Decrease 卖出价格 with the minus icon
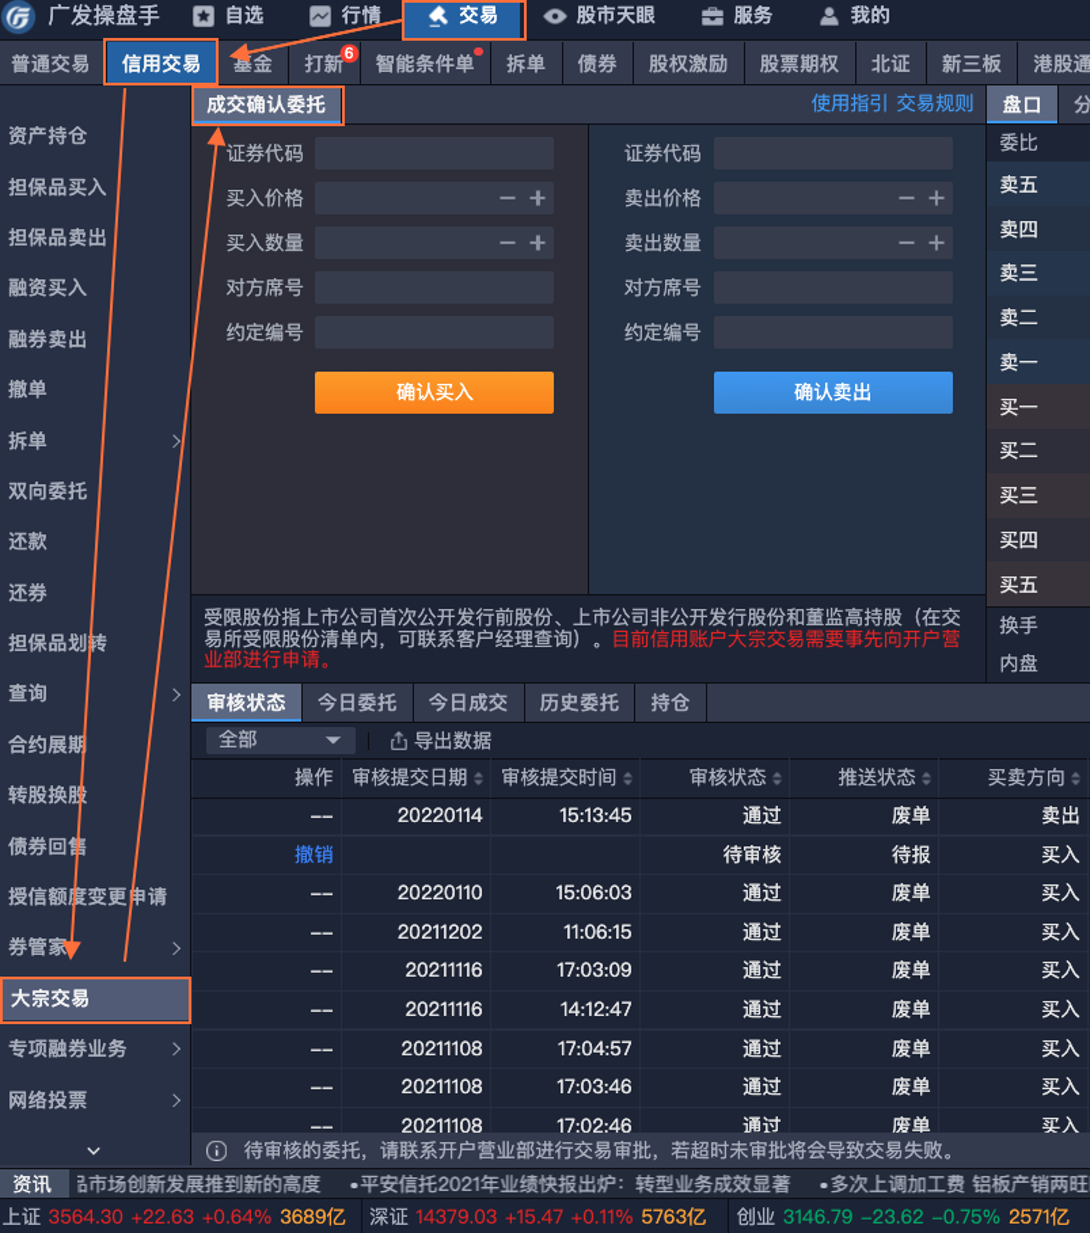The height and width of the screenshot is (1233, 1091). coord(907,198)
